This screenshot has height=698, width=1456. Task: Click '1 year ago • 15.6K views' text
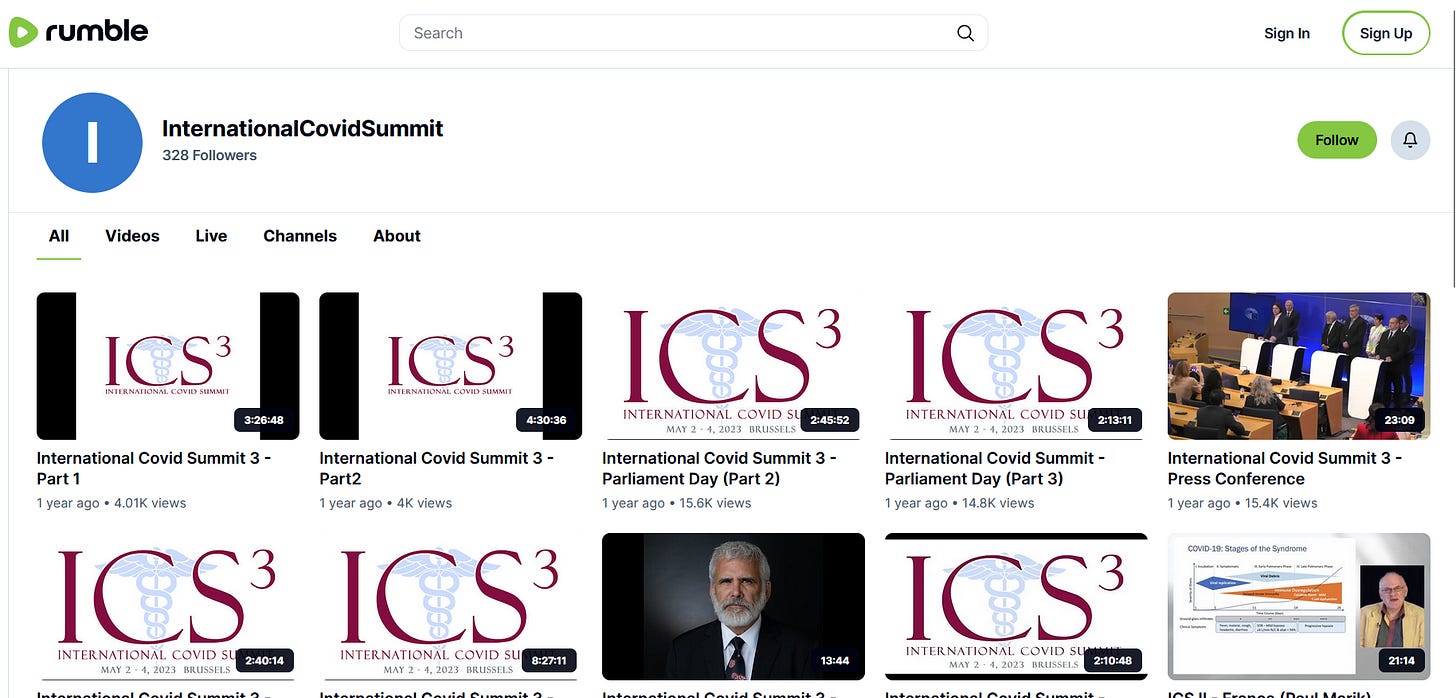(677, 503)
